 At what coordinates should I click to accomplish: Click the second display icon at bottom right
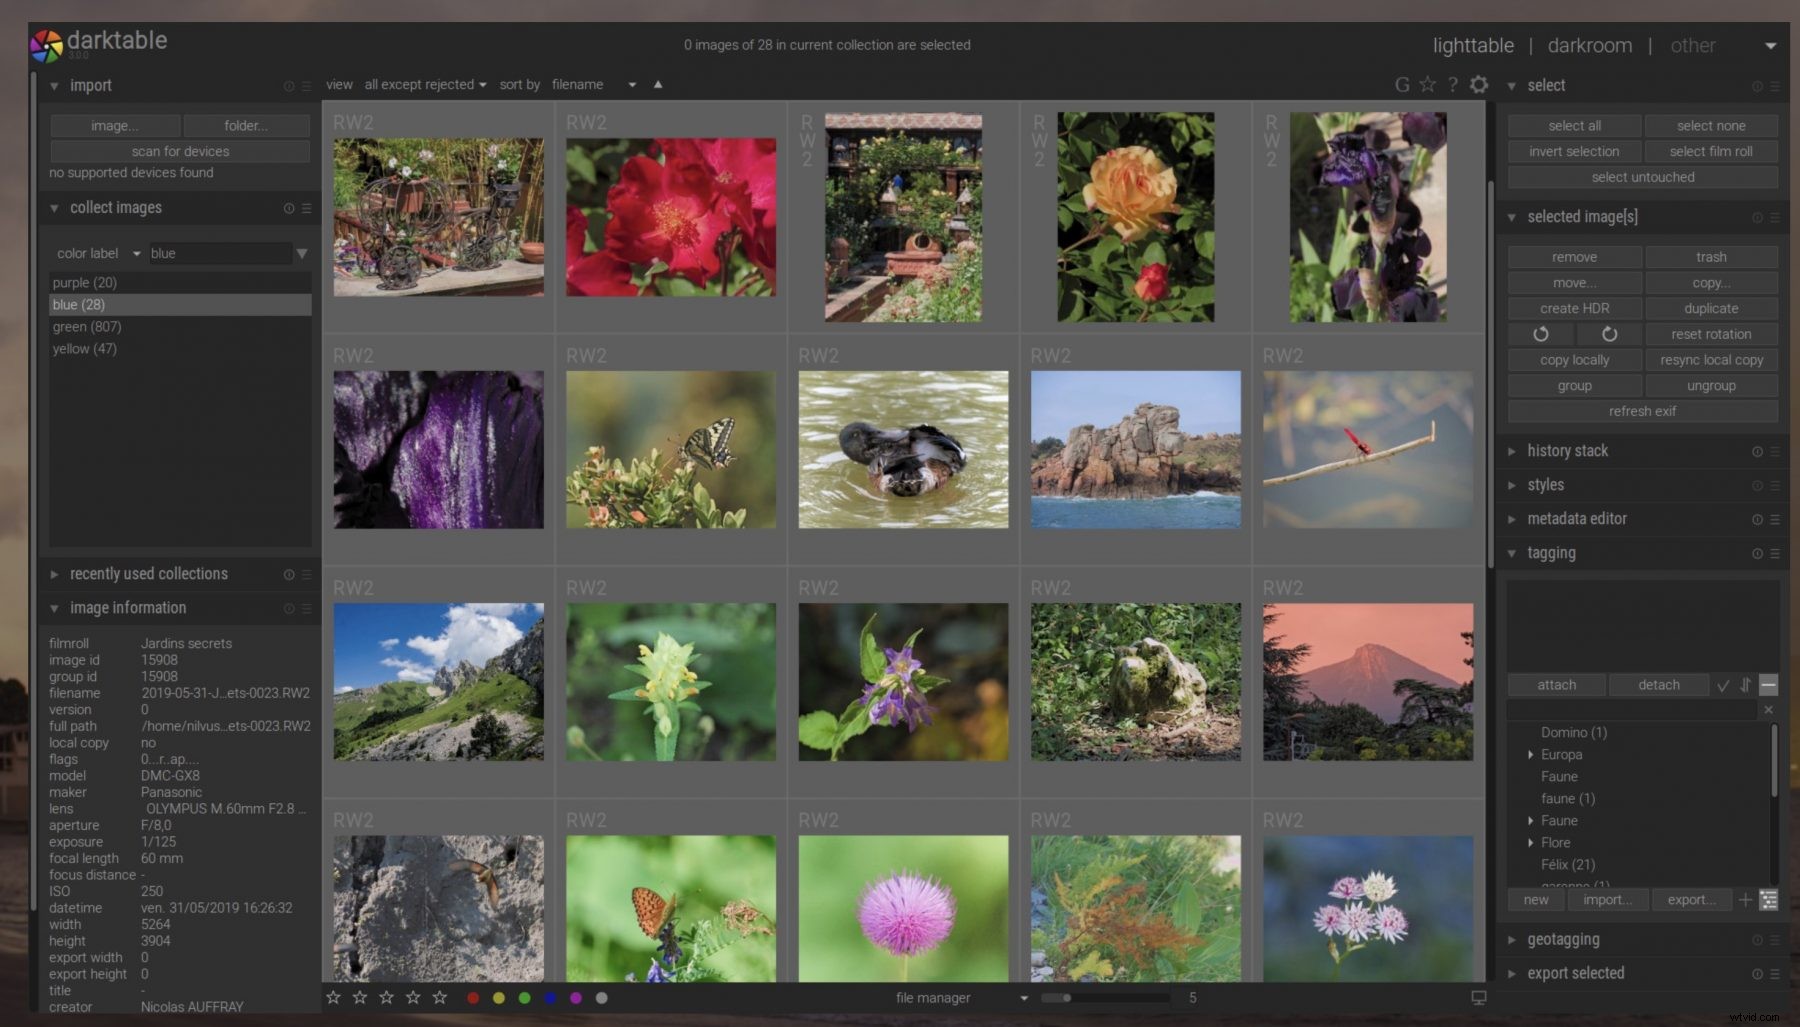tap(1478, 997)
